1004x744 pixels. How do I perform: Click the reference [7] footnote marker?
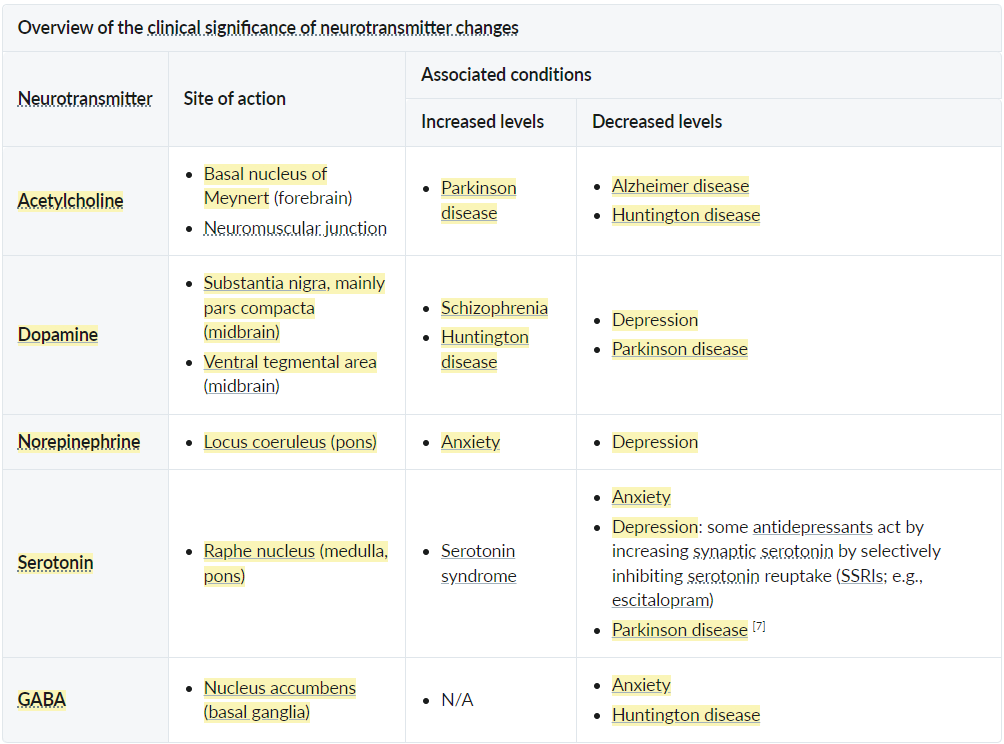point(759,626)
